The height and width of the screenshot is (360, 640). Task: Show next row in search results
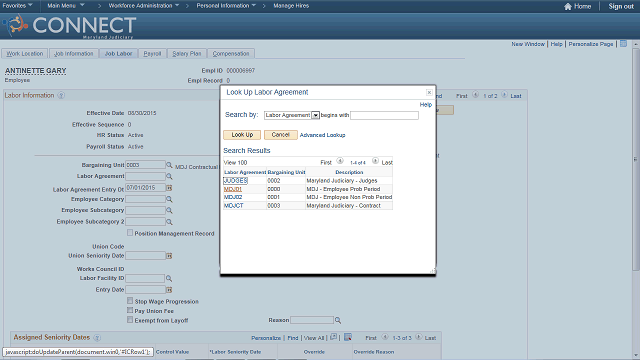click(375, 161)
